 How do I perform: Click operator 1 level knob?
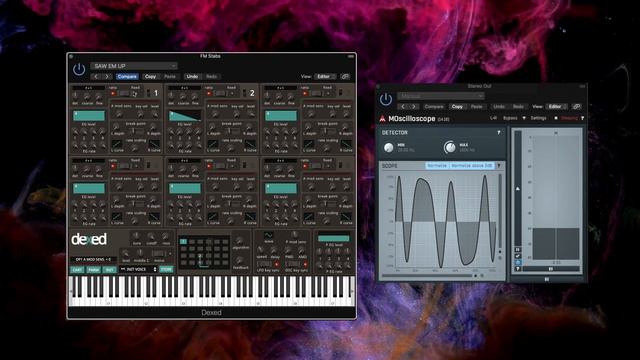(x=155, y=113)
